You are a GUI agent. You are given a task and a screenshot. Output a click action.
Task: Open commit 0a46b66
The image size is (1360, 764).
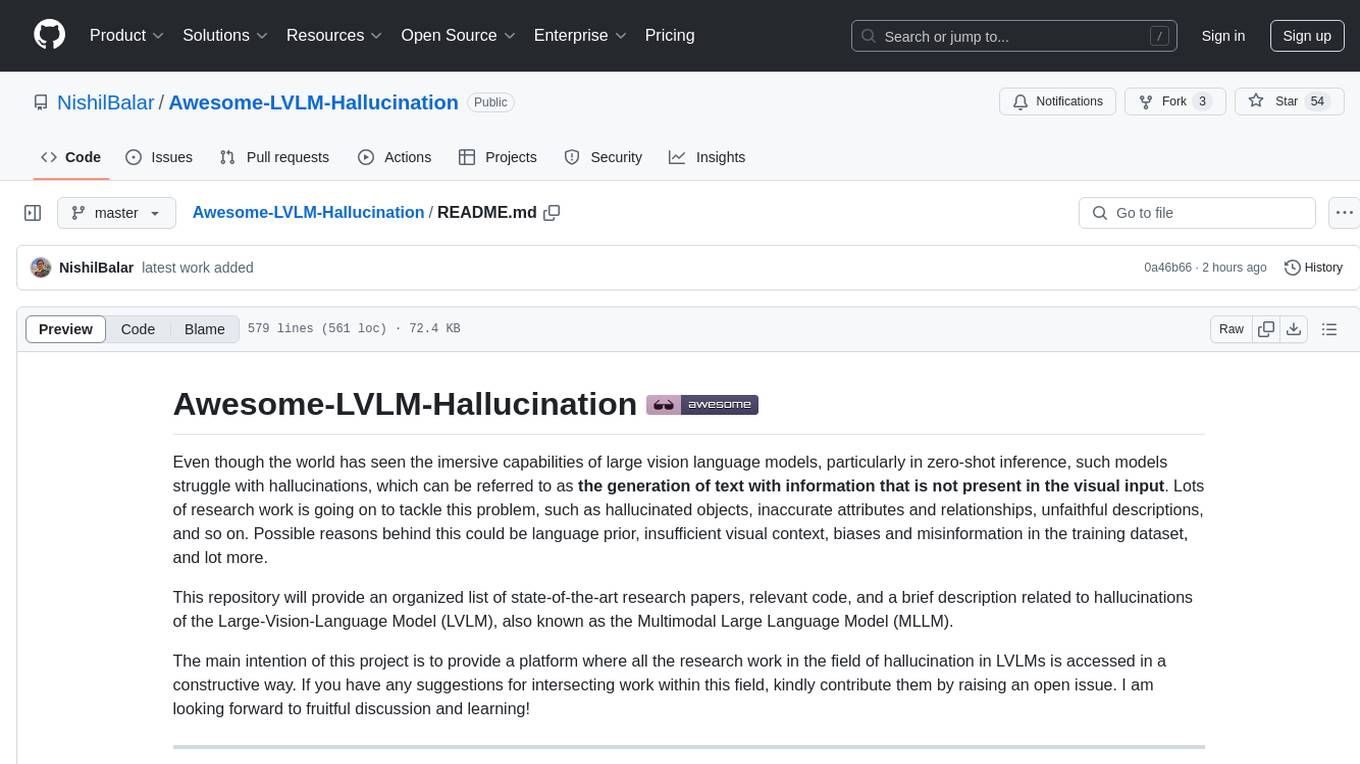pos(1168,267)
